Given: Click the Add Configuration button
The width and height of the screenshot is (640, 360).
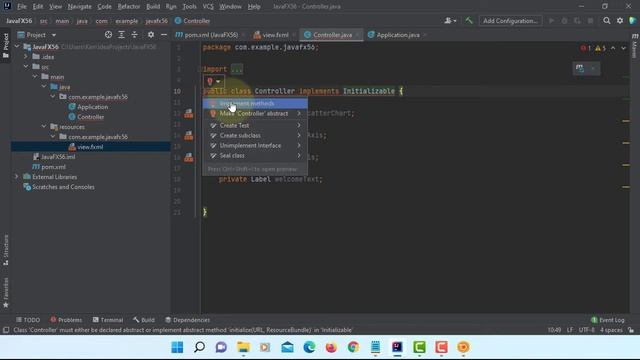Looking at the screenshot, I should point(510,21).
